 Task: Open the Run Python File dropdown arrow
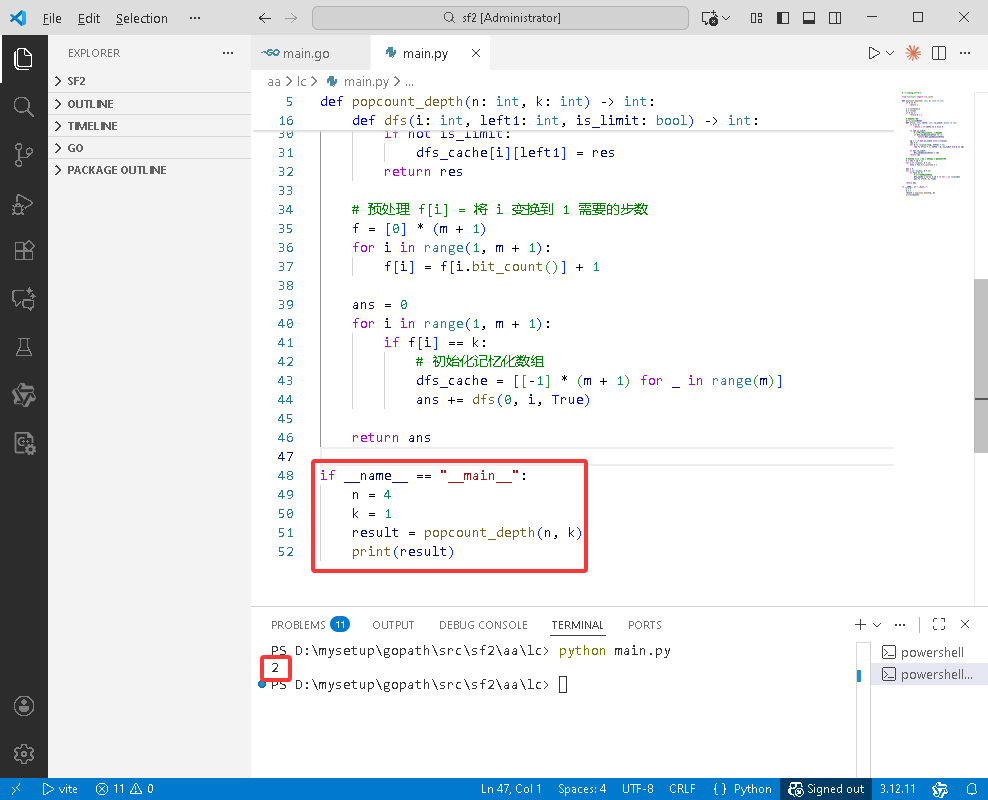(890, 53)
